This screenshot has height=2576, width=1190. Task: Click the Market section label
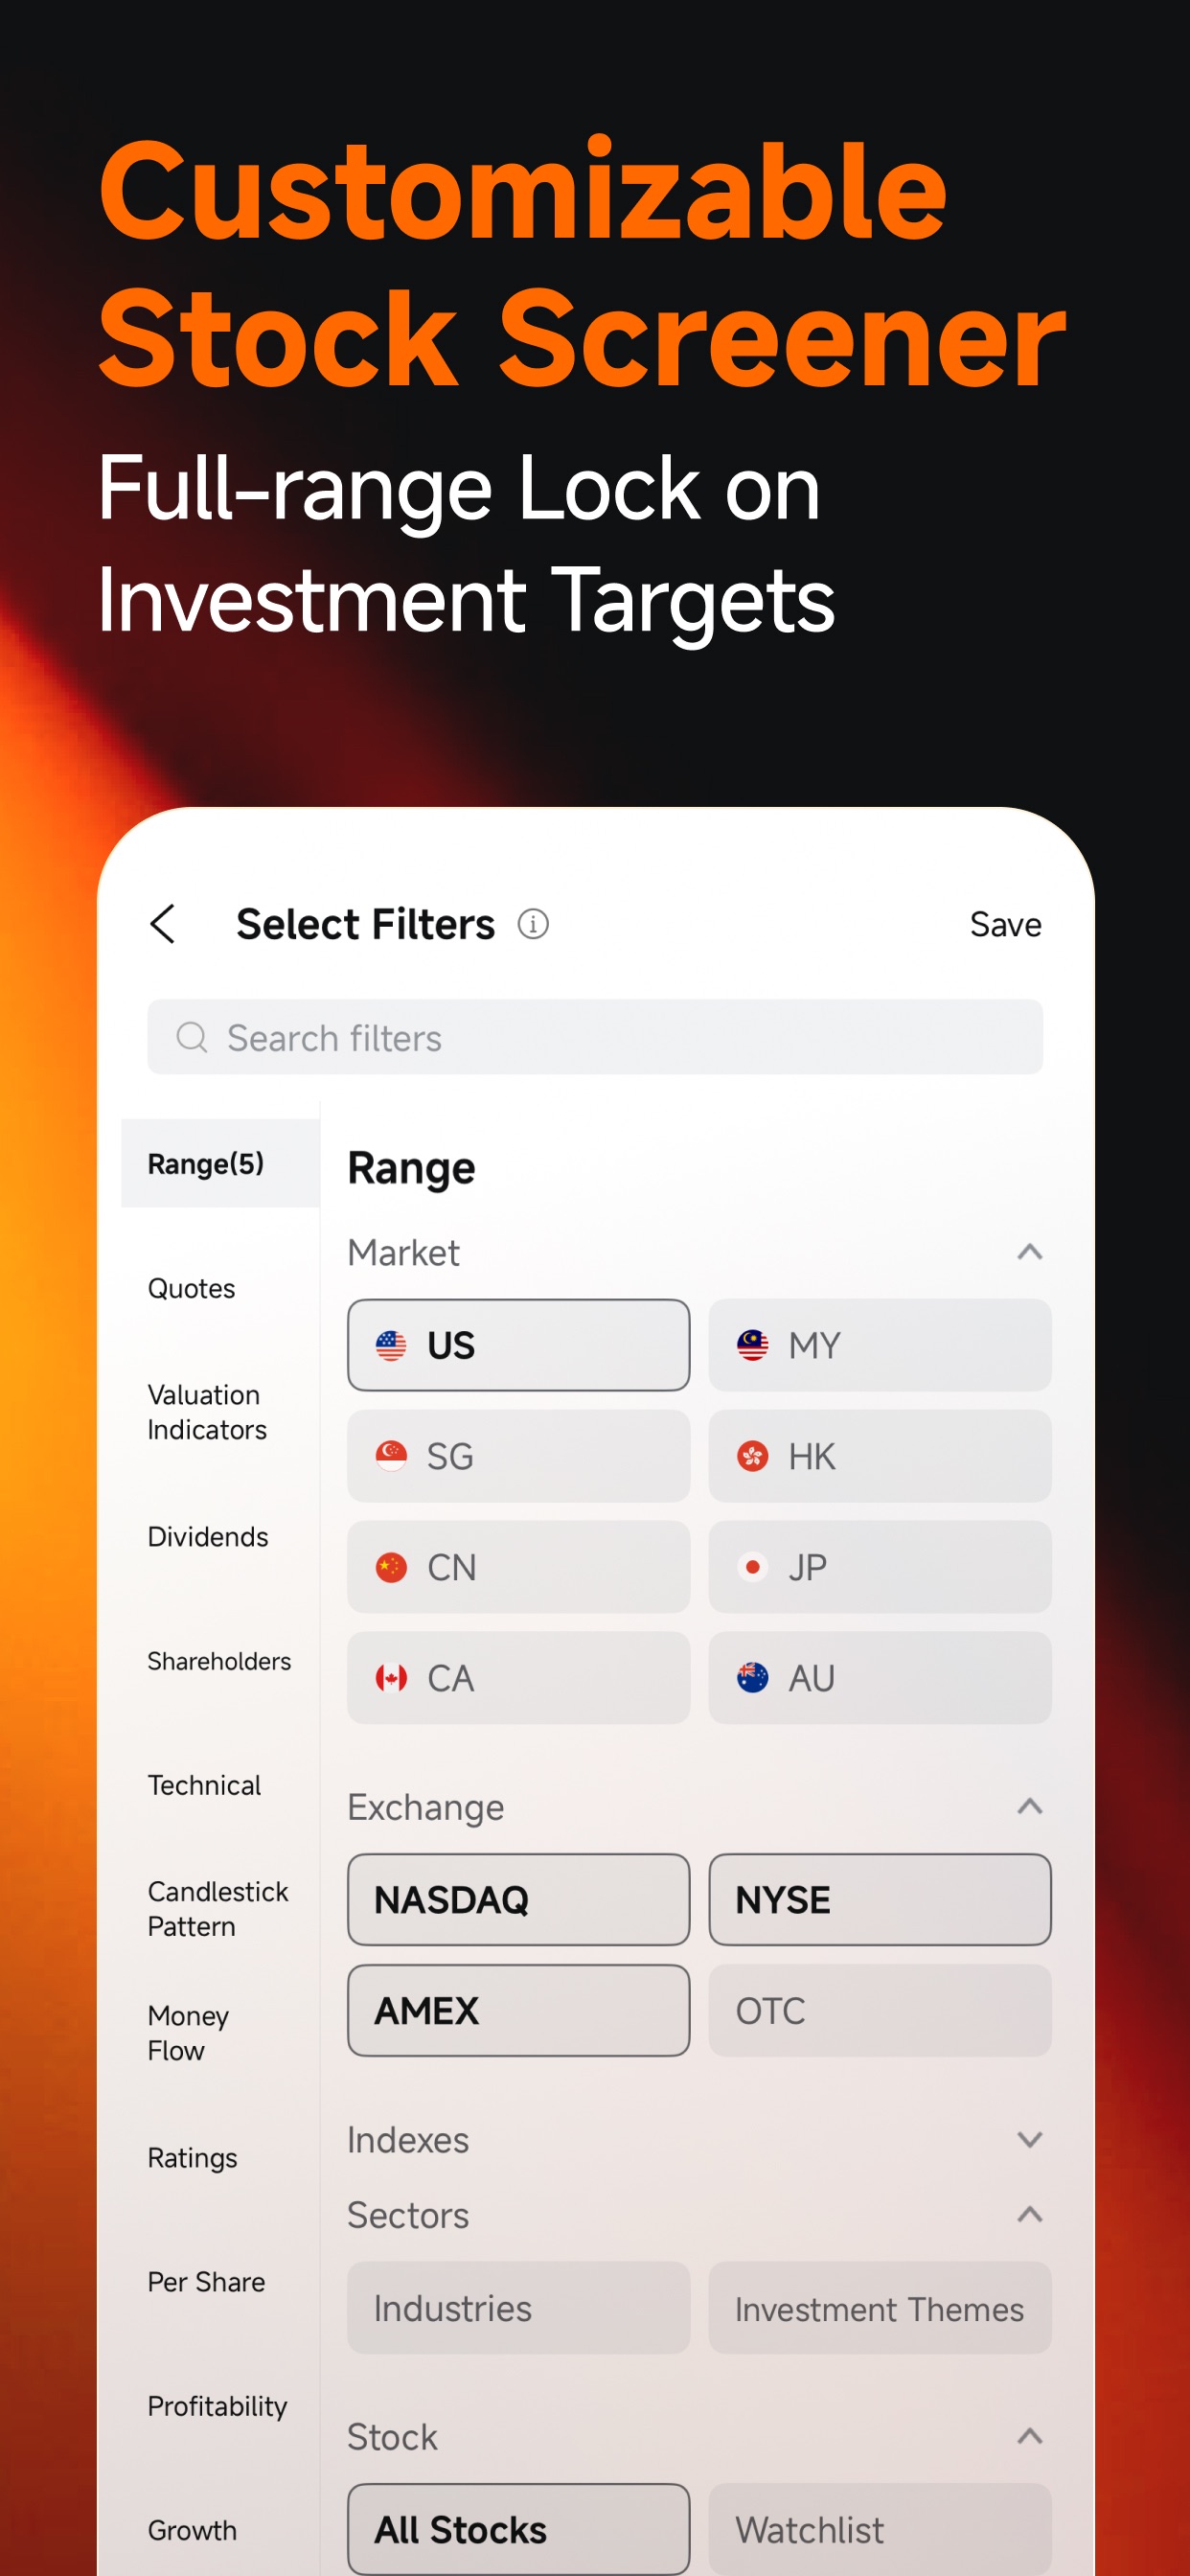403,1252
